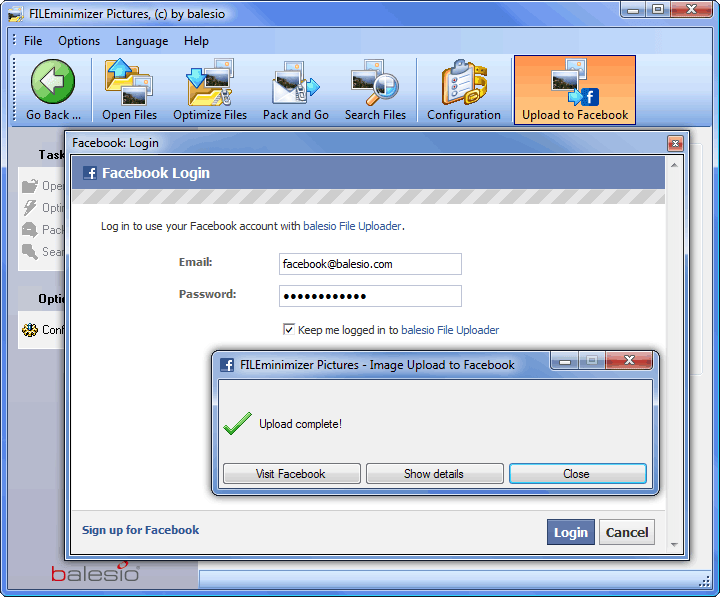Click the main window resize grip

tap(704, 581)
